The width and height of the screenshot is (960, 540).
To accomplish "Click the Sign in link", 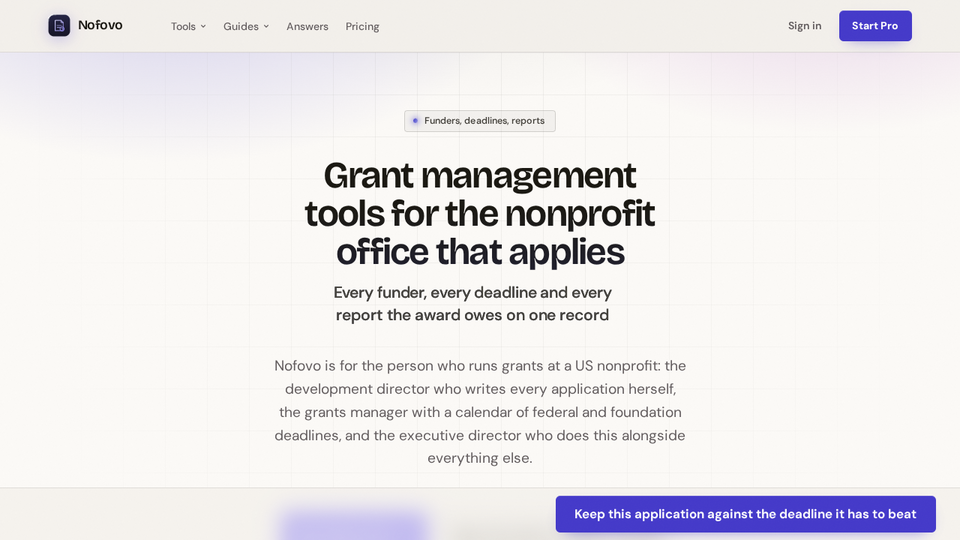I will 804,26.
